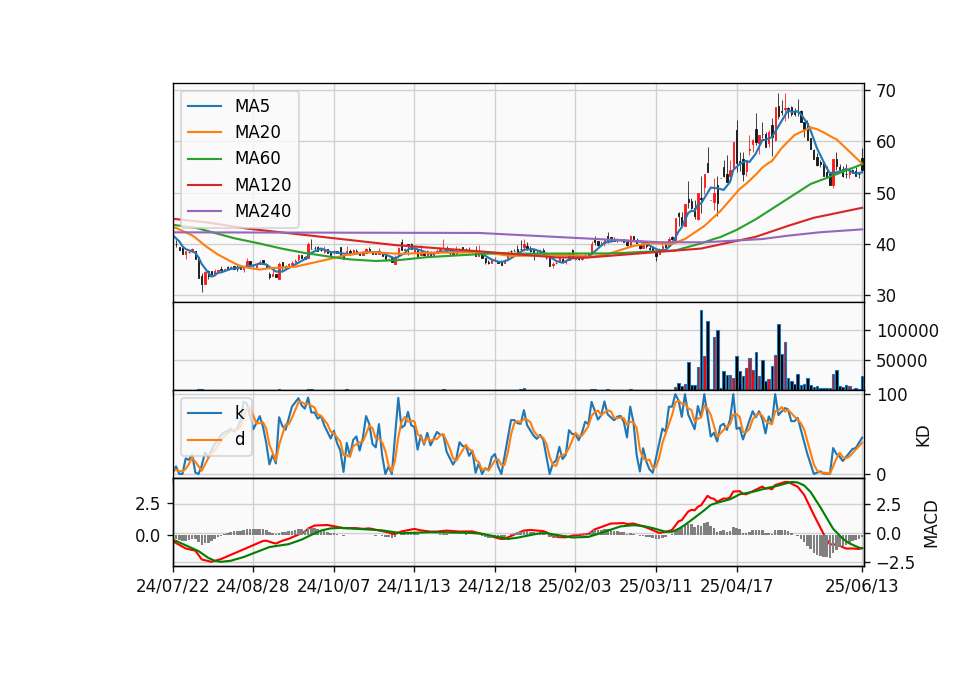The height and width of the screenshot is (690, 960).
Task: Click the KD axis title
Action: point(923,436)
